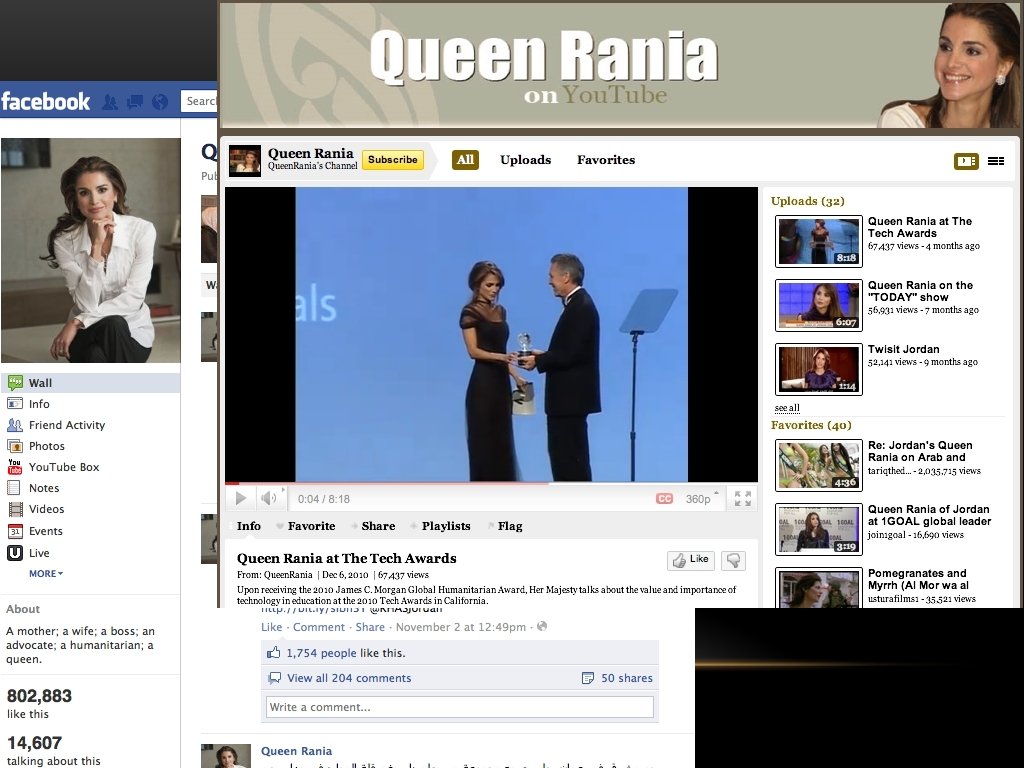The height and width of the screenshot is (768, 1024).
Task: Open the Info tab below video
Action: click(248, 526)
